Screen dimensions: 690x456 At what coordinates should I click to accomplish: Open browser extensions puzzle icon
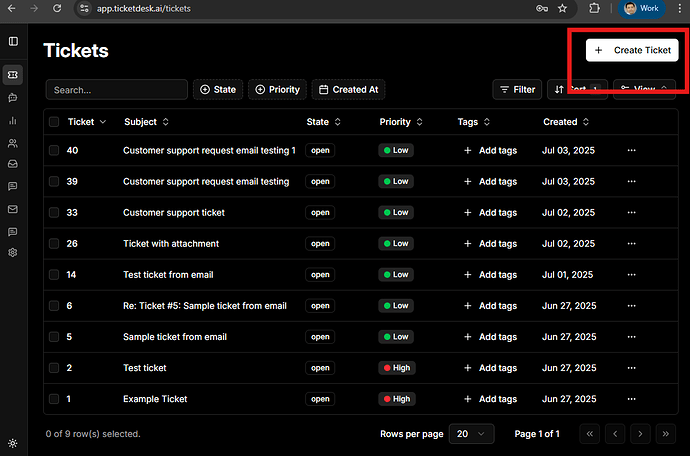pyautogui.click(x=595, y=8)
